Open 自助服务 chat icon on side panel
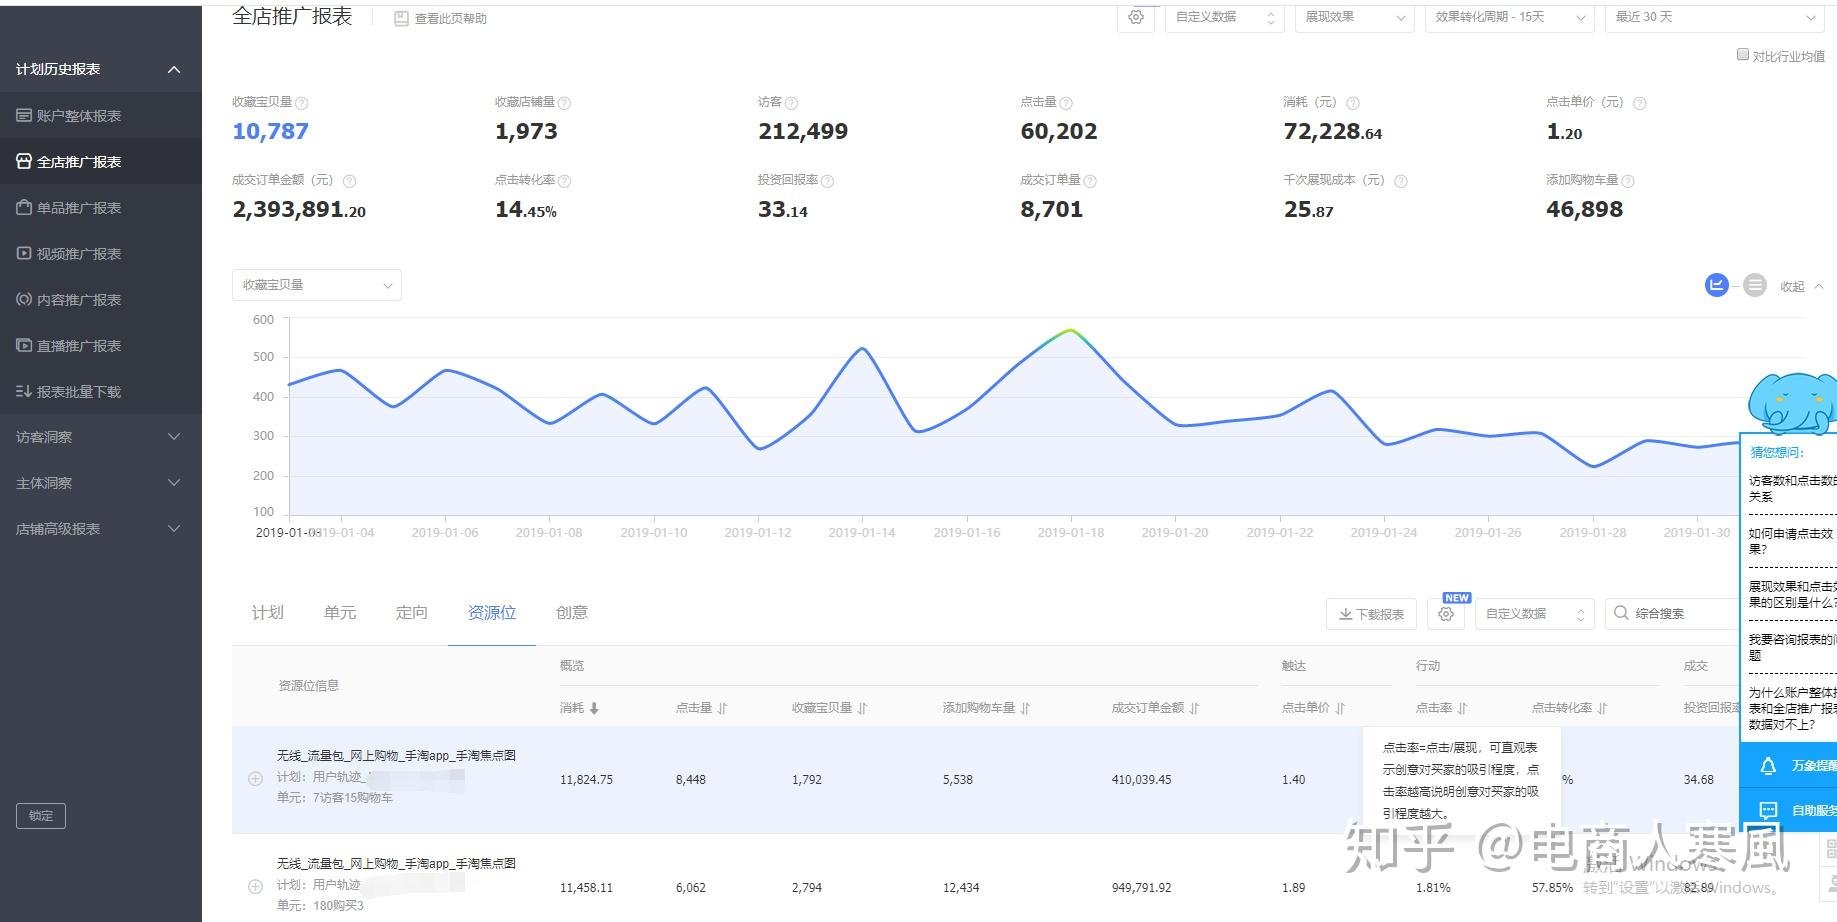Screen dimensions: 1837x922 1768,810
